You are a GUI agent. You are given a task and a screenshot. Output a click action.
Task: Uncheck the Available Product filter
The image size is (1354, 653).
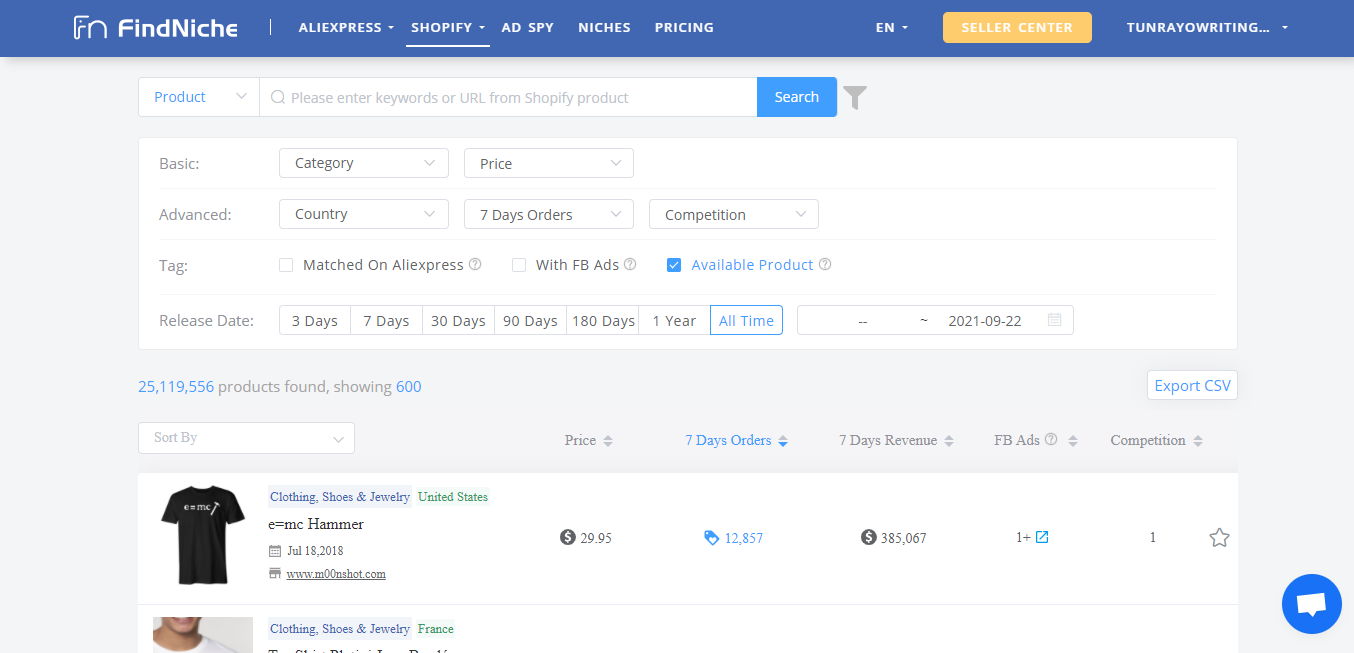tap(674, 264)
